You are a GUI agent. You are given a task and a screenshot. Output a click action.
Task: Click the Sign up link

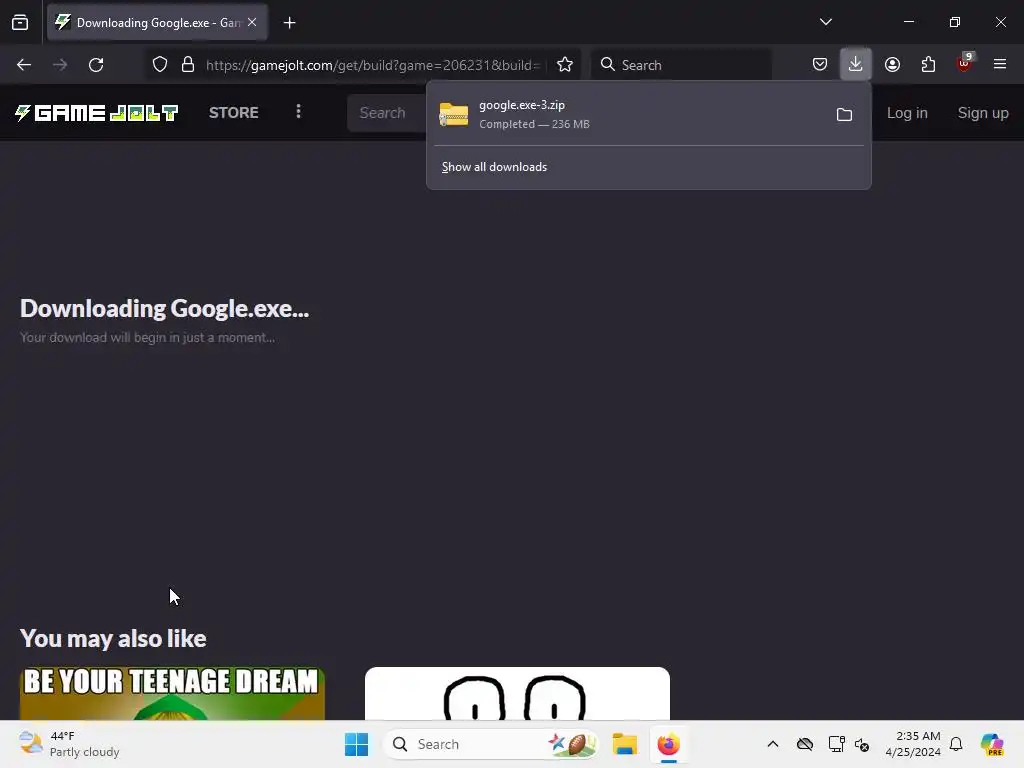(983, 113)
